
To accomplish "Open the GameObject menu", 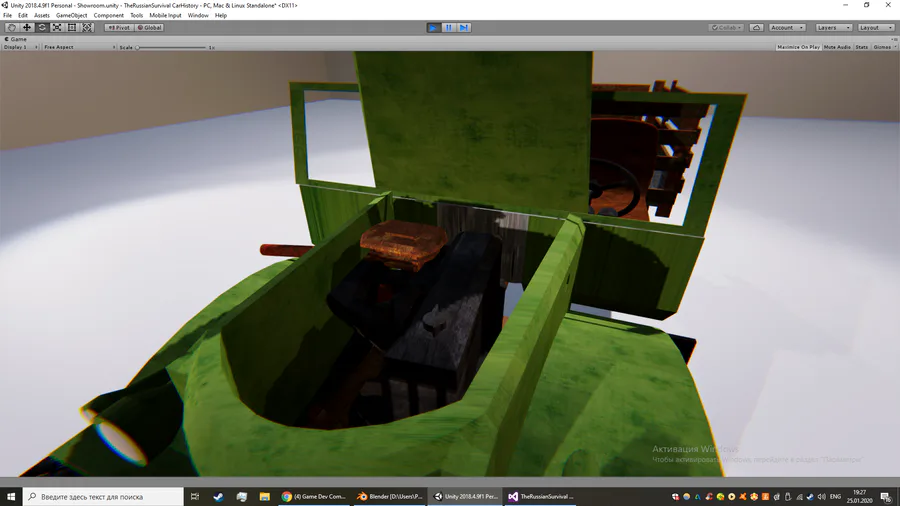I will click(x=72, y=15).
